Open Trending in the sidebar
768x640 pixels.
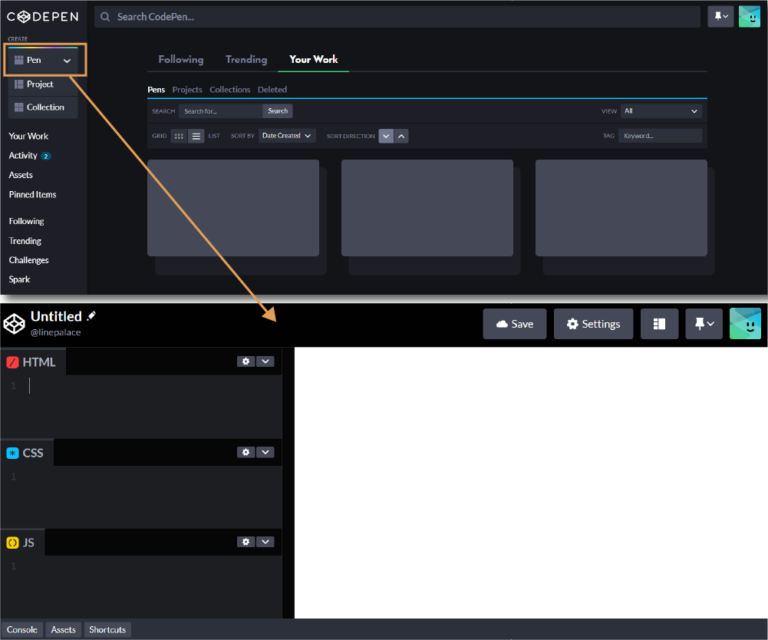click(x=25, y=241)
